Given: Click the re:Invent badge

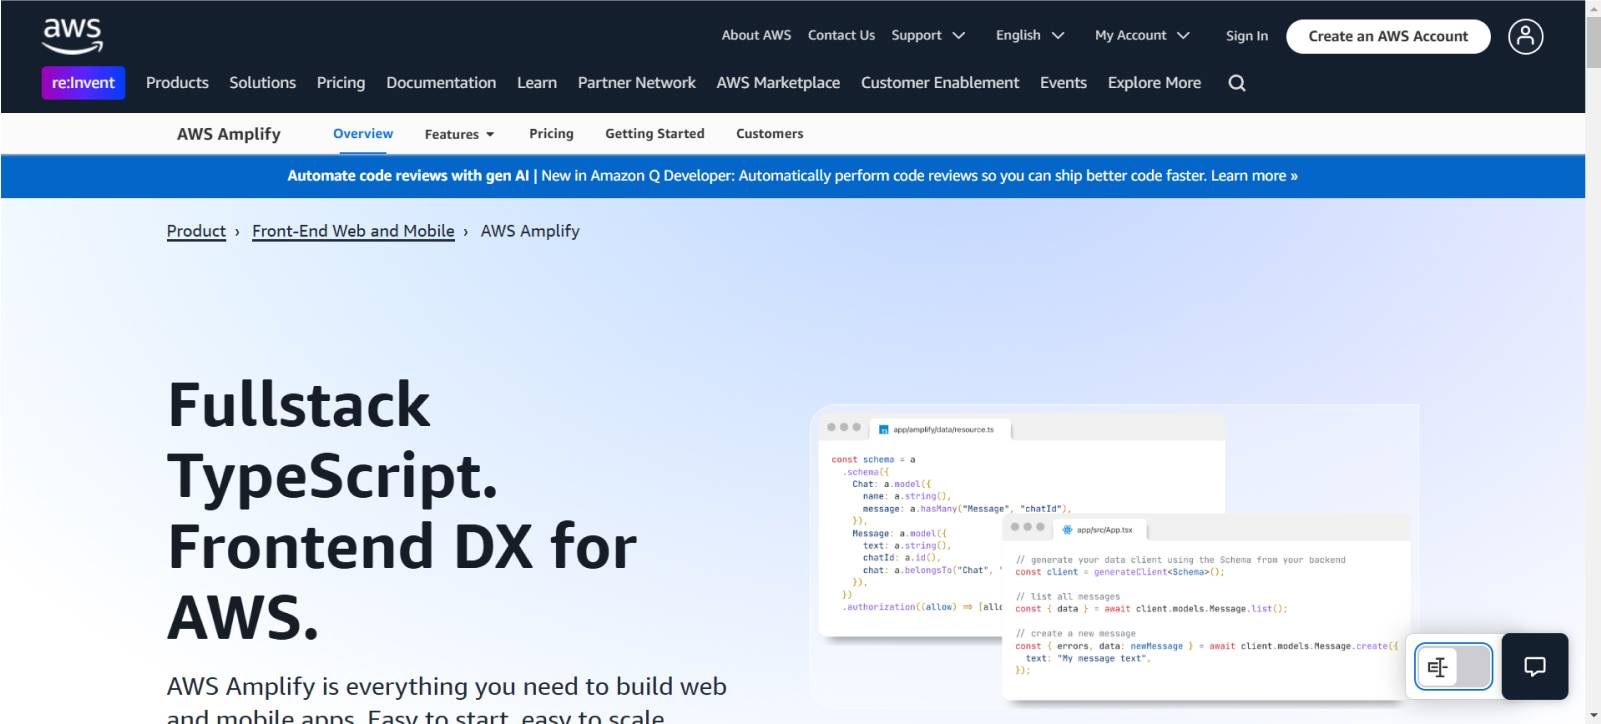Looking at the screenshot, I should click(x=83, y=83).
